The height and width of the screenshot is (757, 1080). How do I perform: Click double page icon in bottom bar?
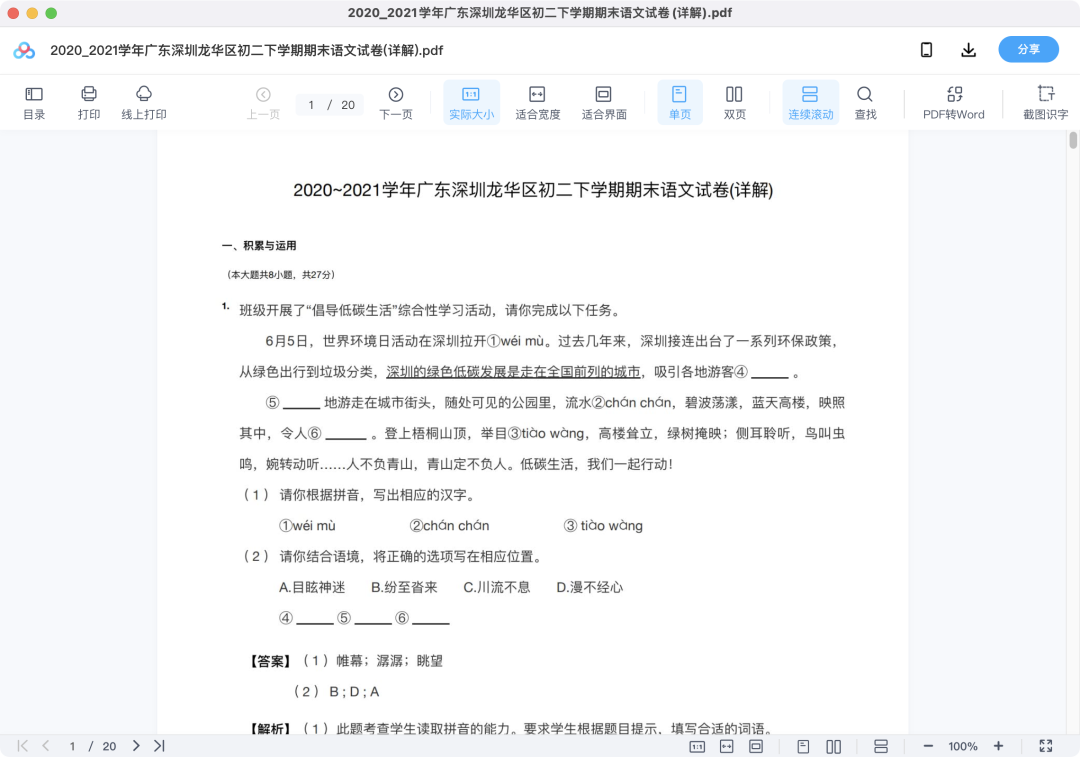tap(833, 746)
